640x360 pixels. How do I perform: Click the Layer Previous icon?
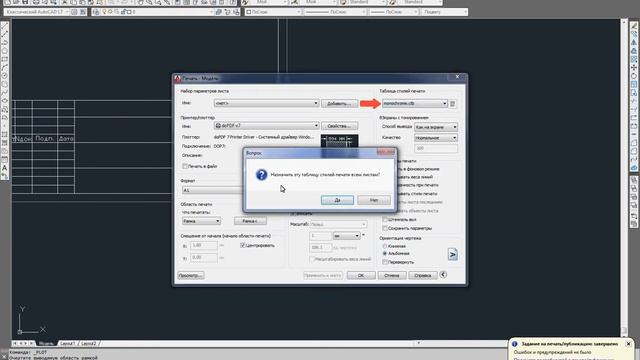227,12
